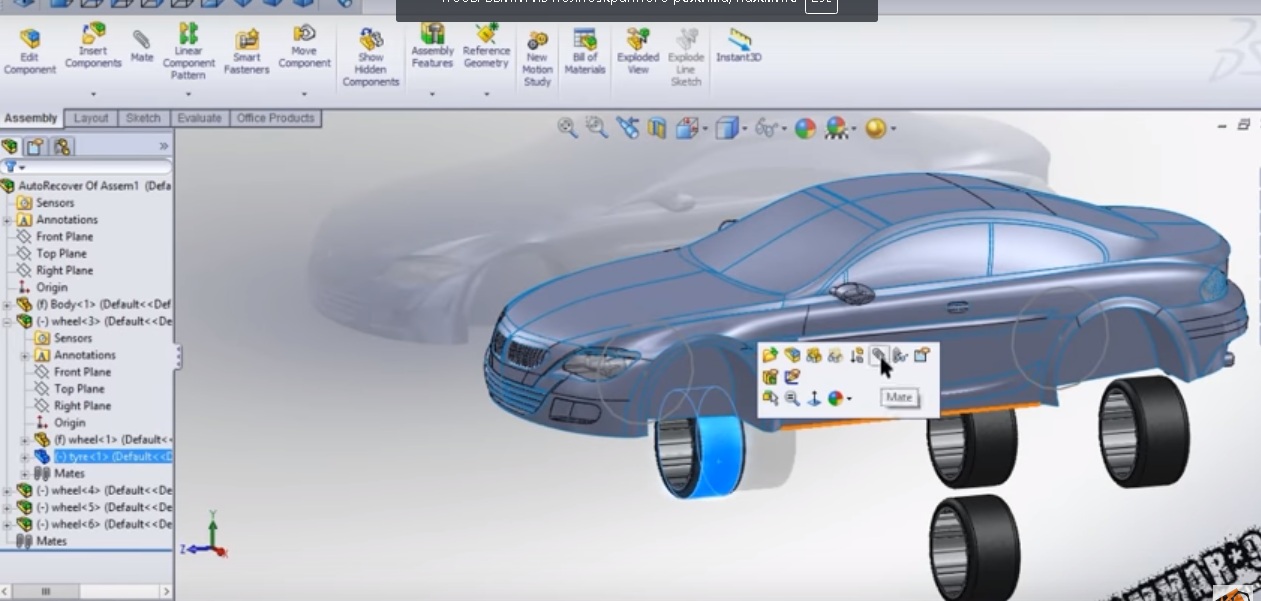This screenshot has height=601, width=1261.
Task: Click the Esc key button in the fullscreen banner
Action: tap(820, 4)
